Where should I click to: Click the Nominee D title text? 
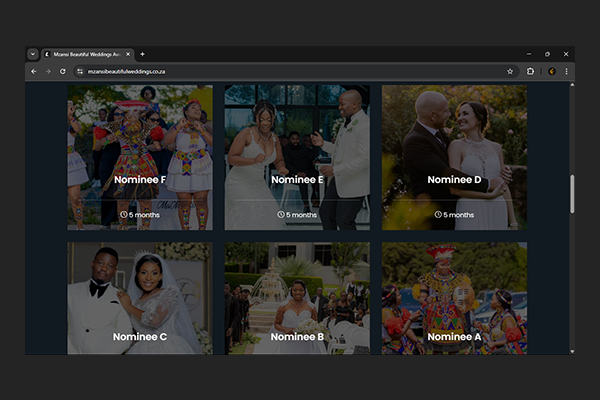click(454, 180)
